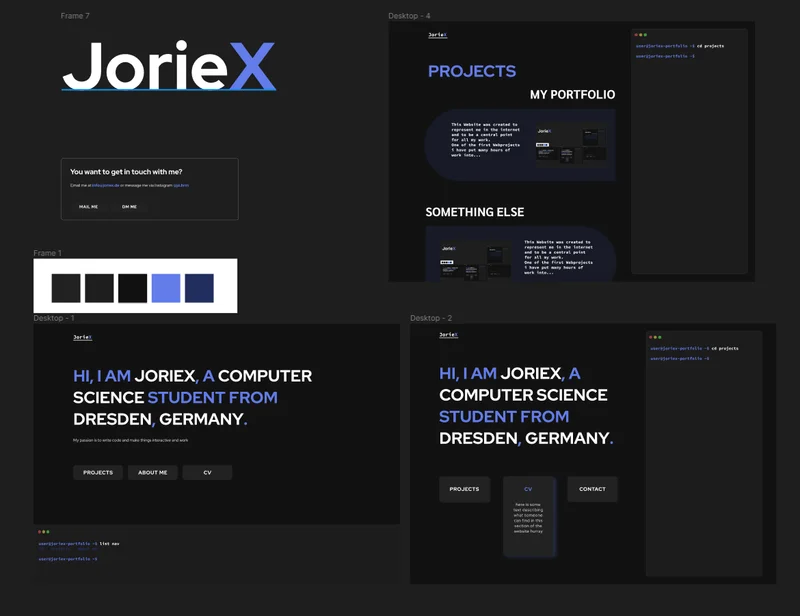
Task: Click the green terminal dot below Desktop - 1
Action: point(48,532)
